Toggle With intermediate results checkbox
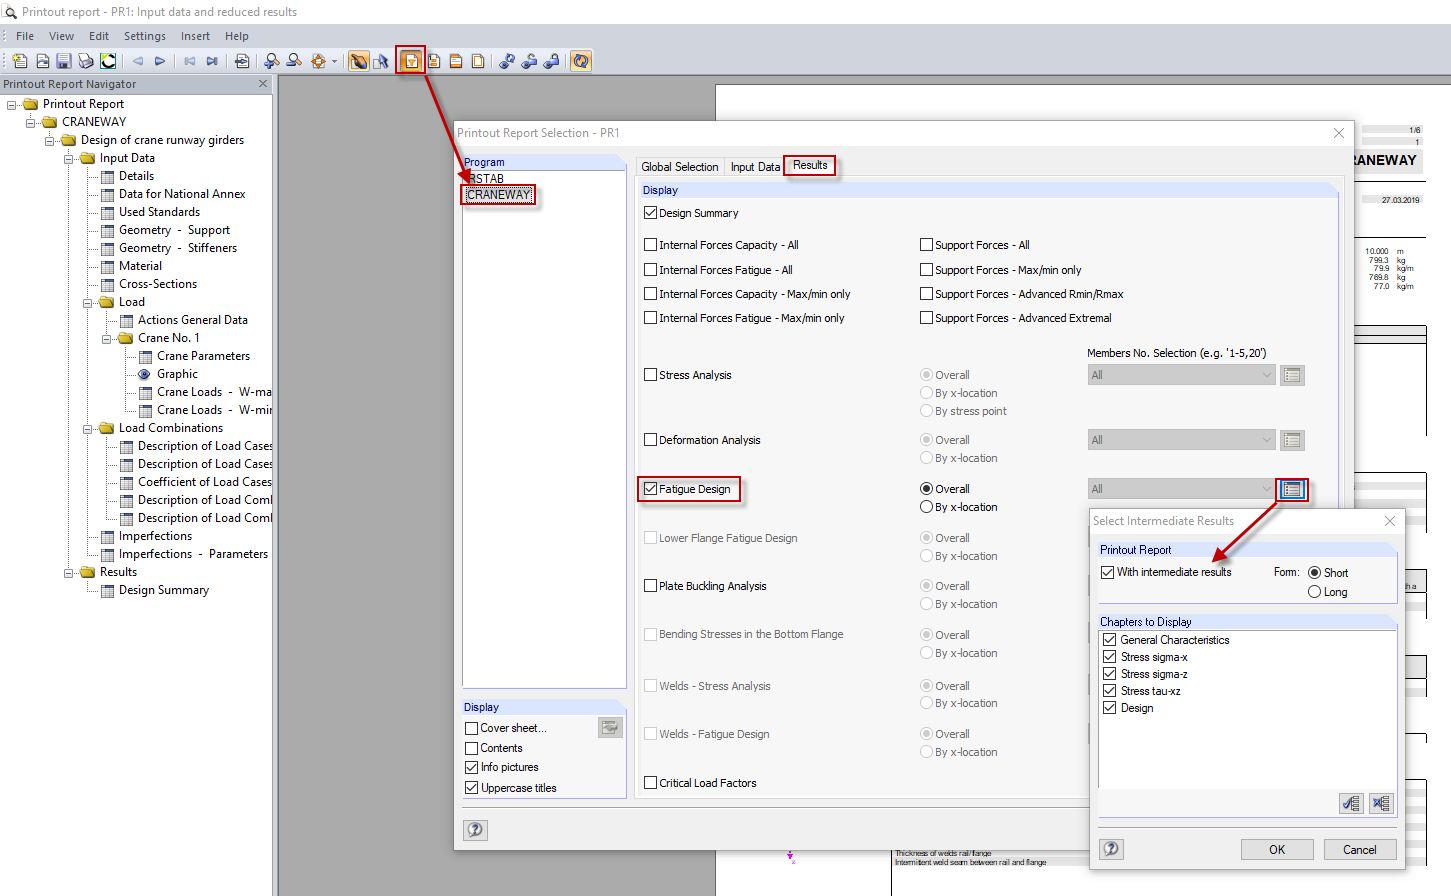This screenshot has height=896, width=1451. click(x=1108, y=572)
